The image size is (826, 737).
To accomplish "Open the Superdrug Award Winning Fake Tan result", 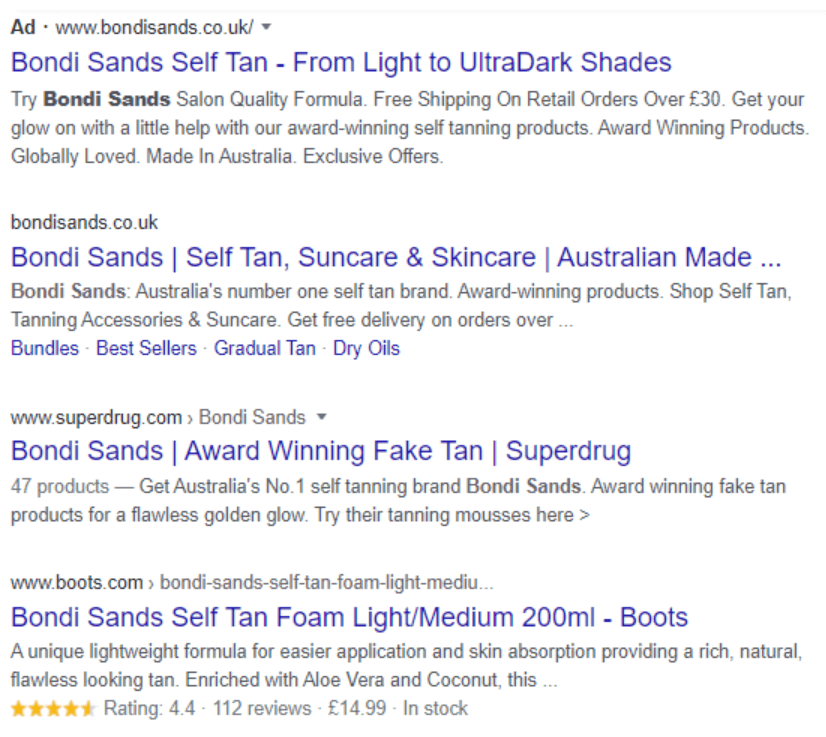I will pyautogui.click(x=321, y=451).
